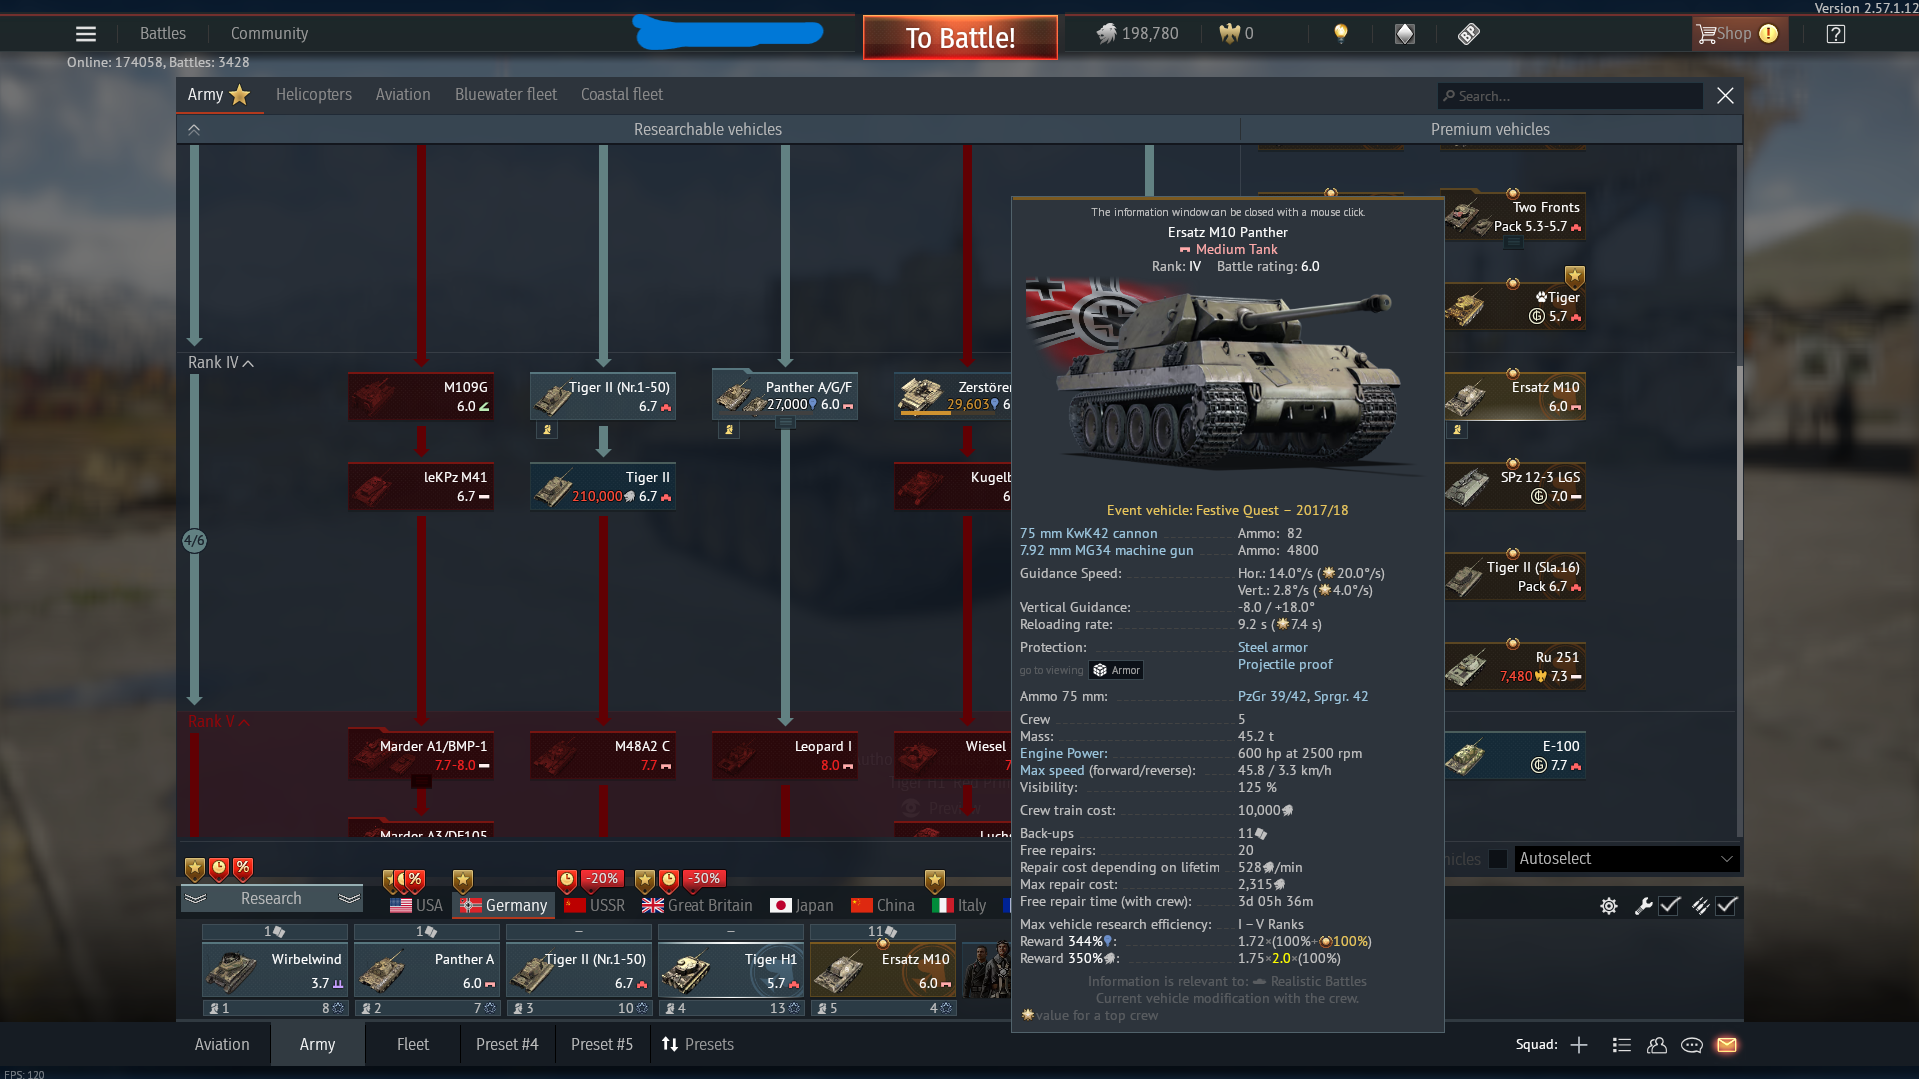Select Tiger H1 crew slot
Viewport: 1919px width, 1079px height.
(x=731, y=971)
